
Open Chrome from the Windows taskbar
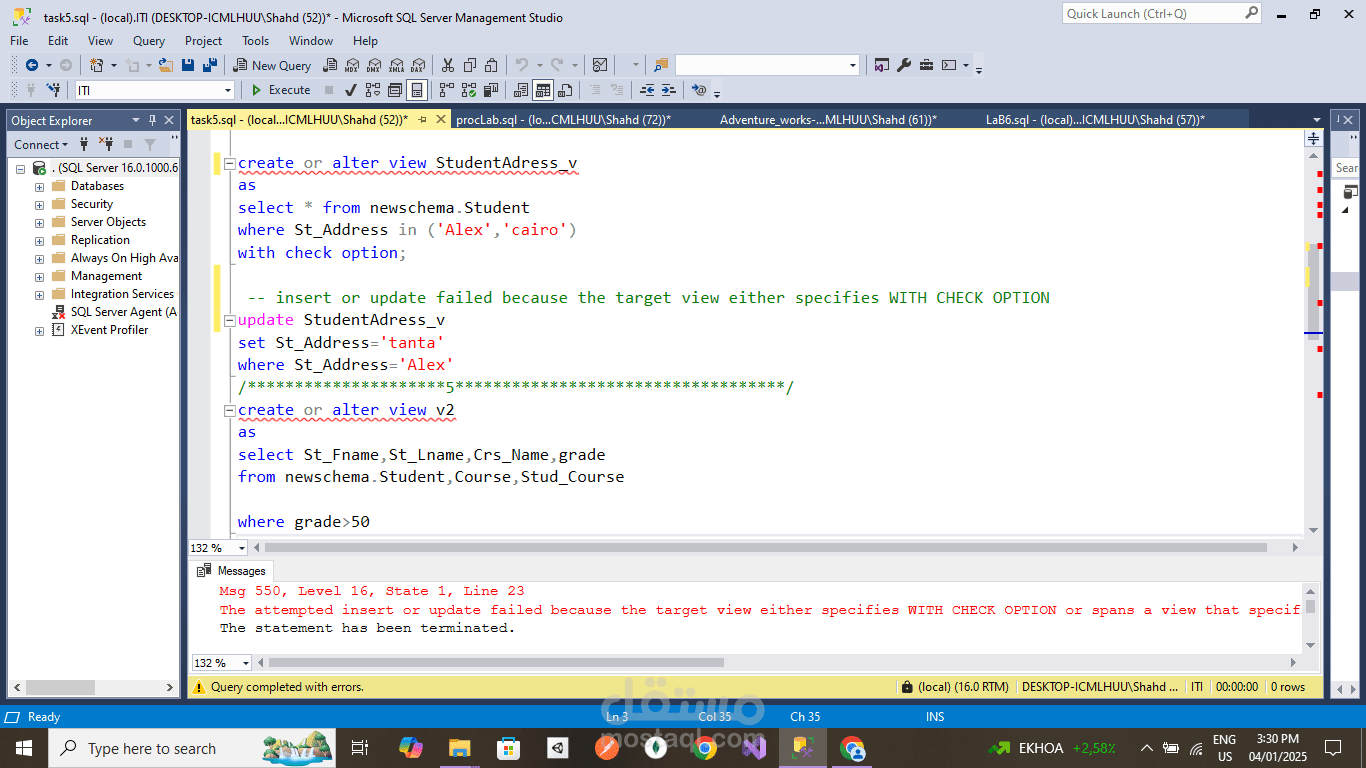705,748
